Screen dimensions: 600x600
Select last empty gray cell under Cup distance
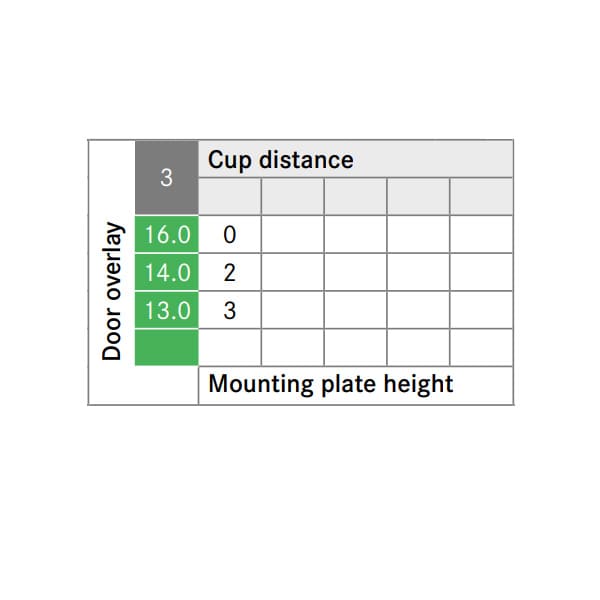pos(481,196)
